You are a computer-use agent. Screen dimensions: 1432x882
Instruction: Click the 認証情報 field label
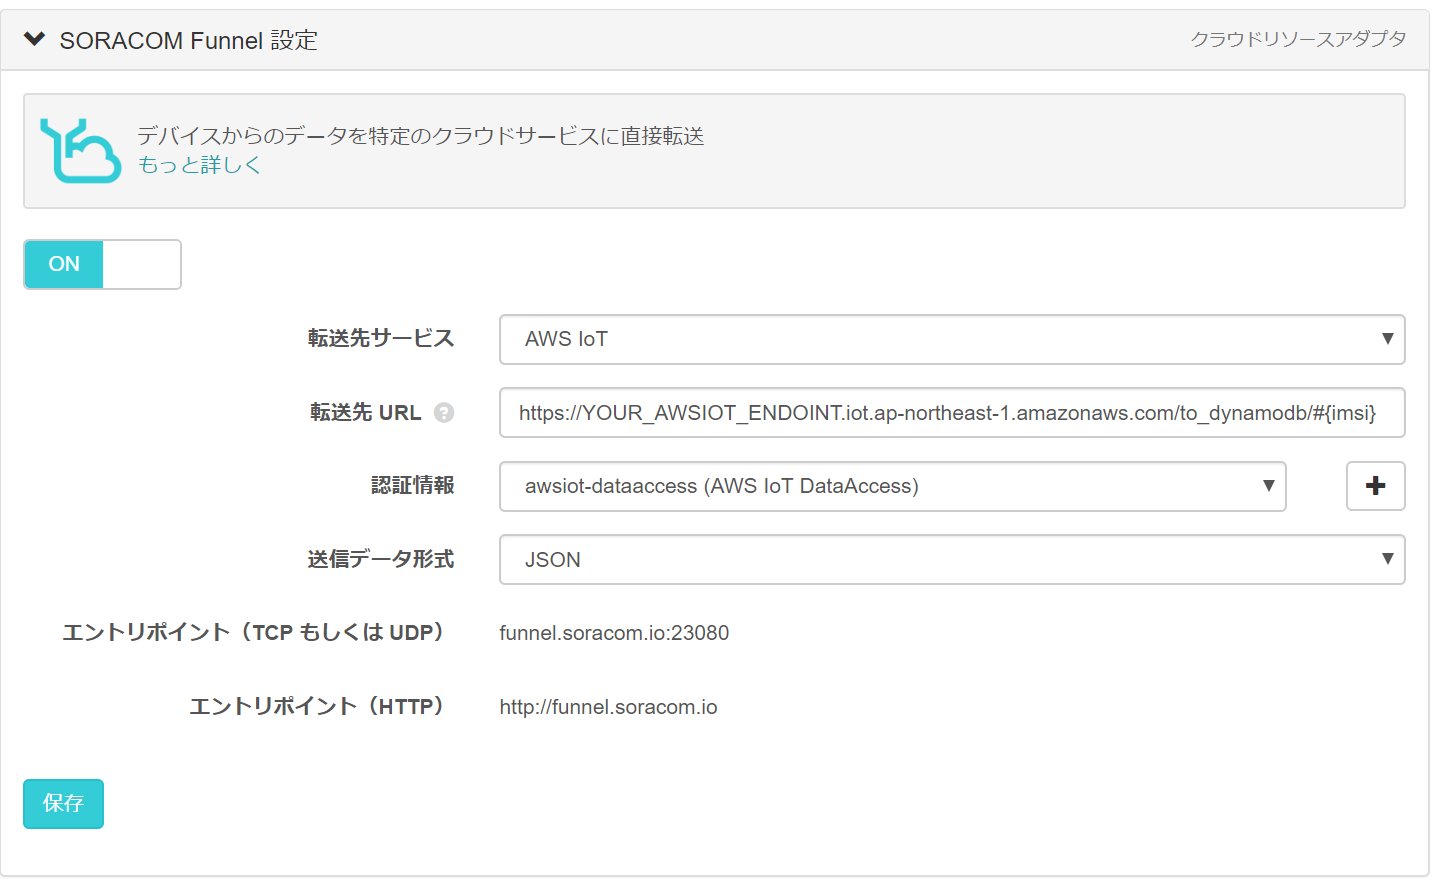(413, 485)
